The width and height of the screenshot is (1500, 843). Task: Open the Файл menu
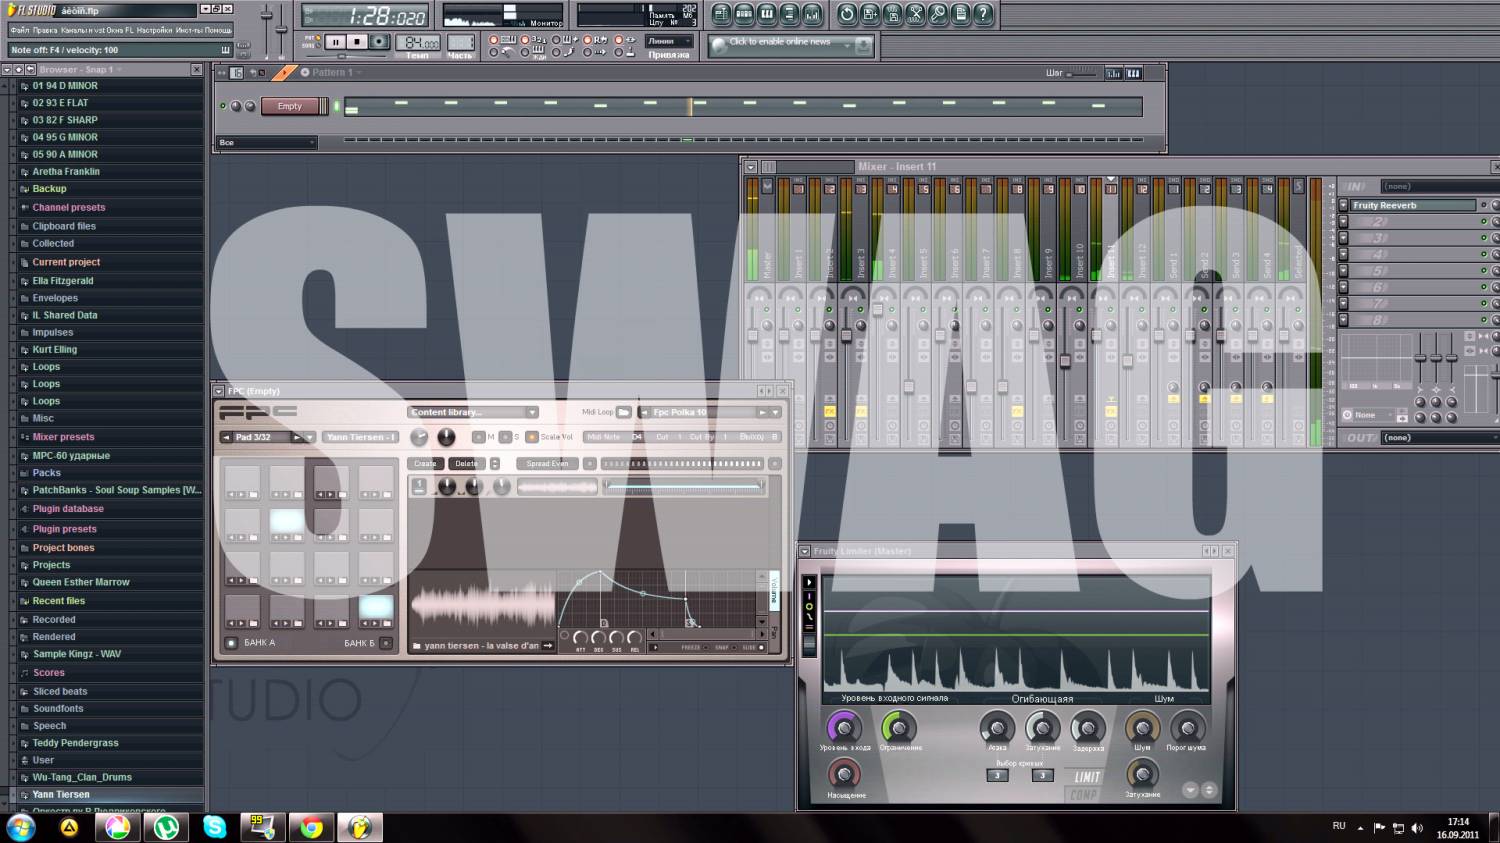[x=20, y=30]
